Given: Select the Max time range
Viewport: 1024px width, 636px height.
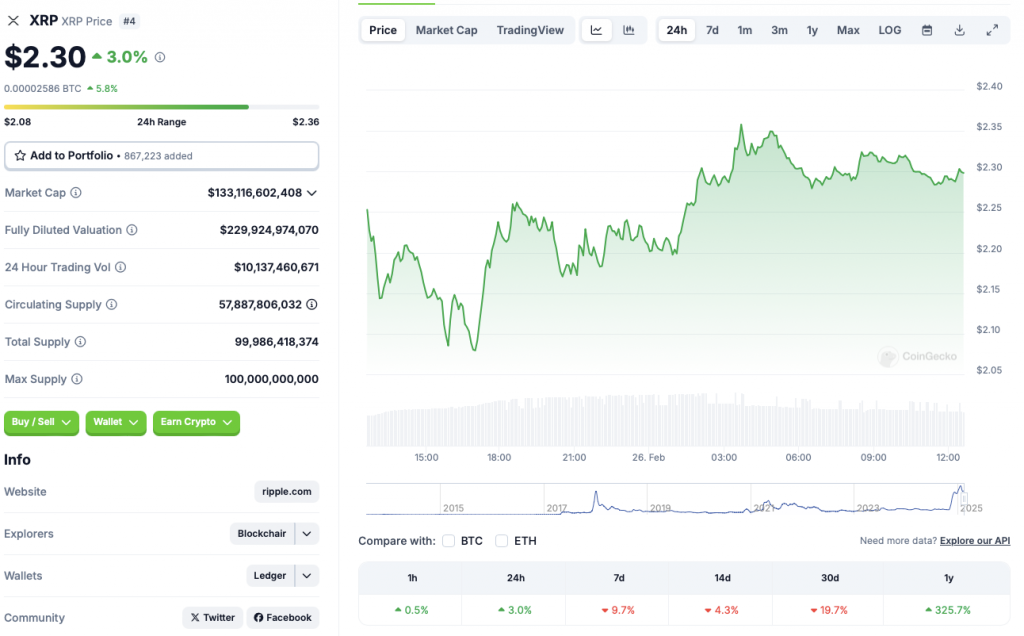Looking at the screenshot, I should pos(848,30).
